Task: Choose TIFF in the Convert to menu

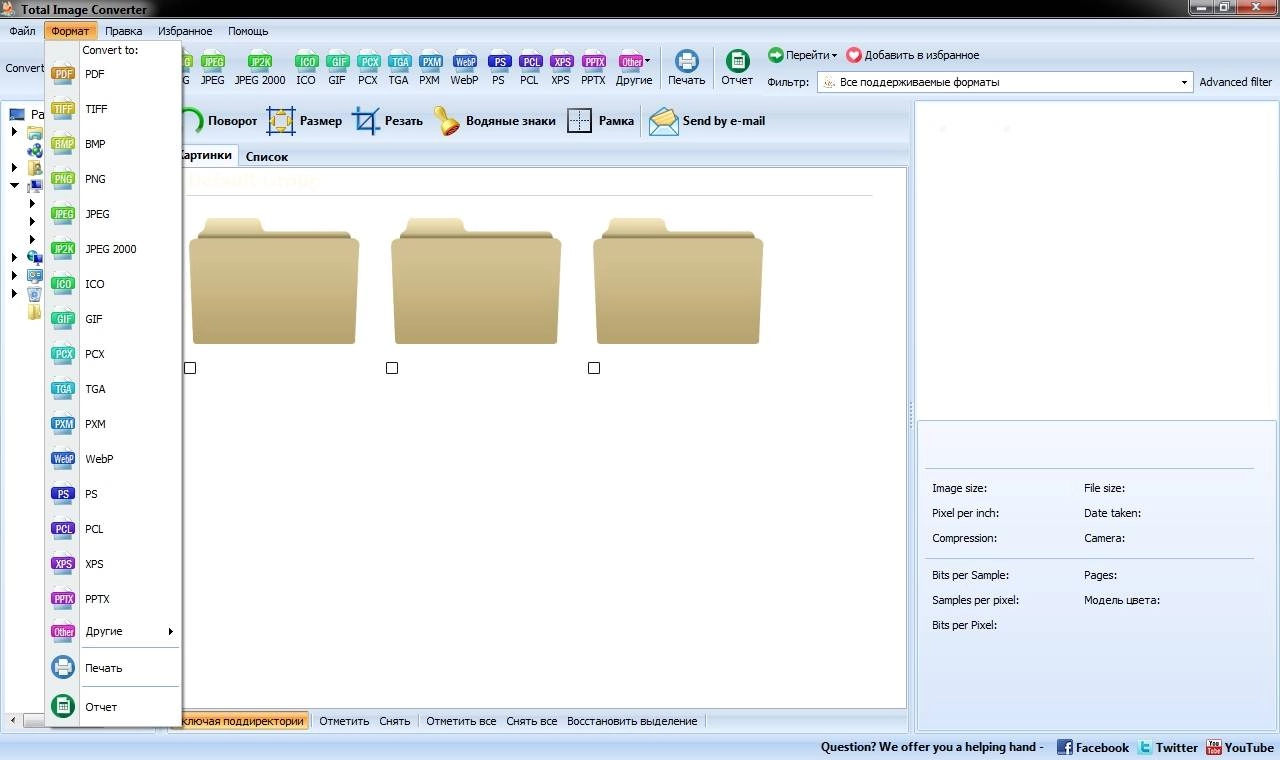Action: pos(113,109)
